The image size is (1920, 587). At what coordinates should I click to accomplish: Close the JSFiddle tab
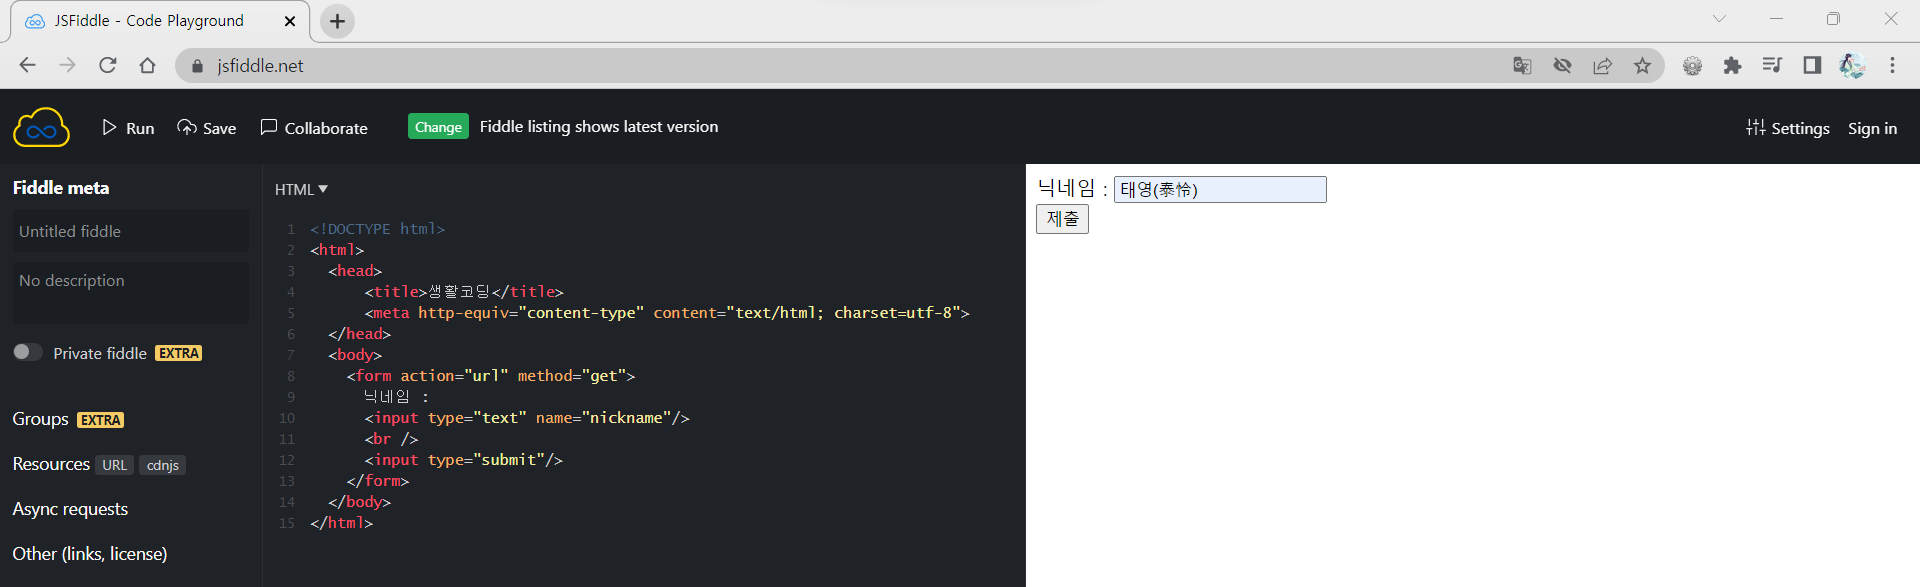(290, 21)
